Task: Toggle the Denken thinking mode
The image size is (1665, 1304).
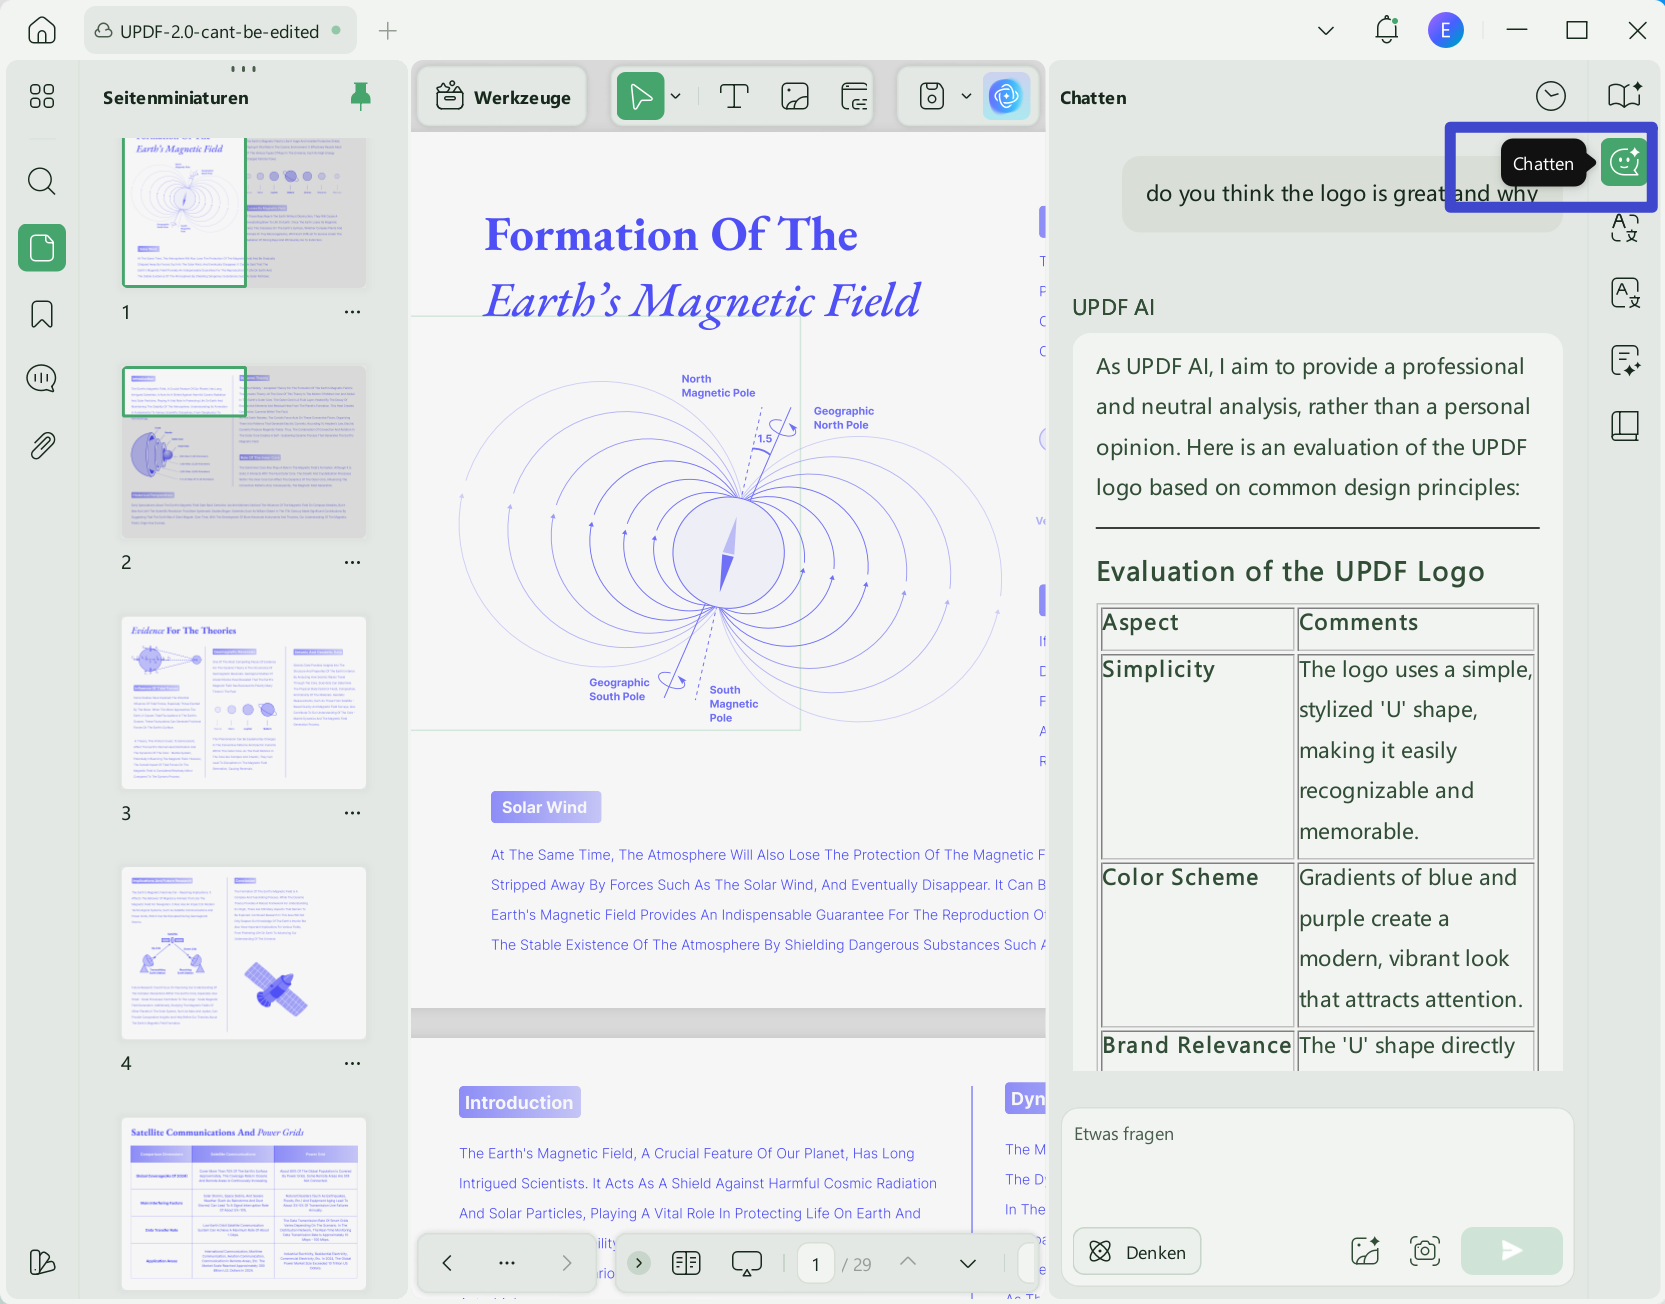Action: [1137, 1252]
